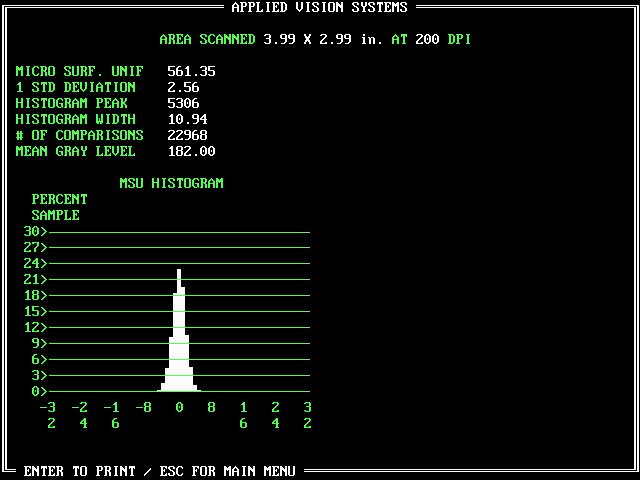The width and height of the screenshot is (640, 480).
Task: Click the positive 16 x-axis label
Action: click(x=243, y=415)
